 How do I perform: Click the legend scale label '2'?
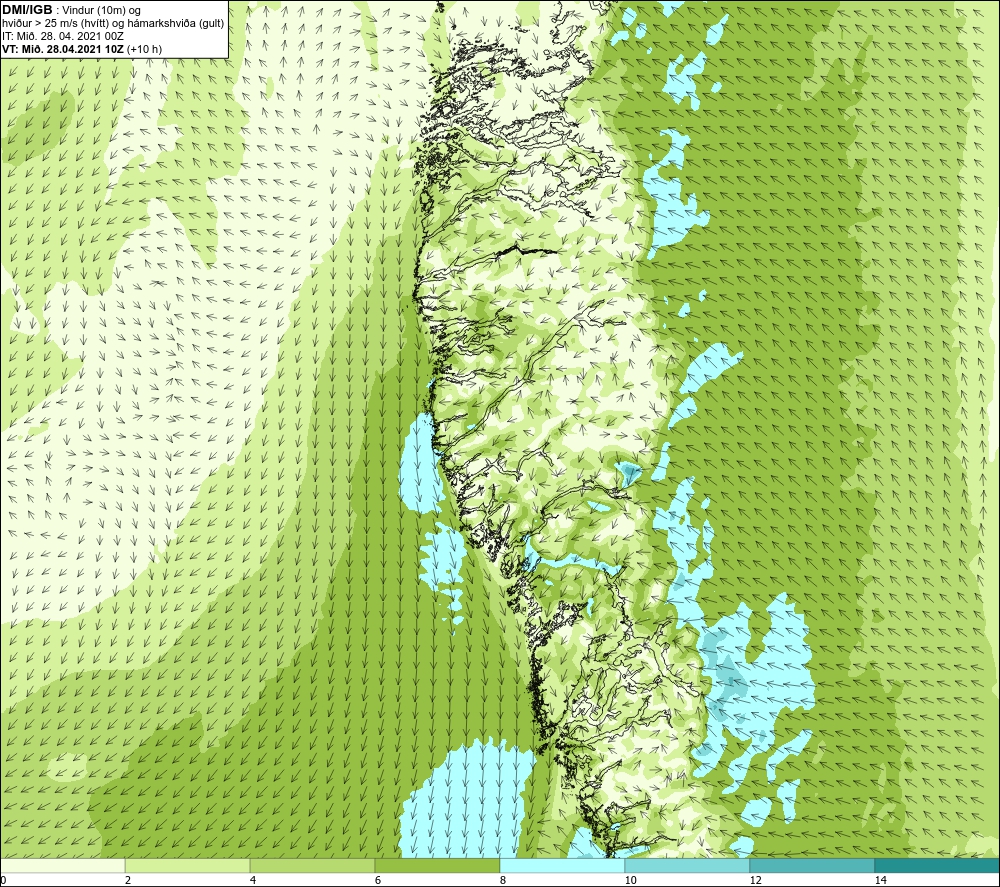128,880
